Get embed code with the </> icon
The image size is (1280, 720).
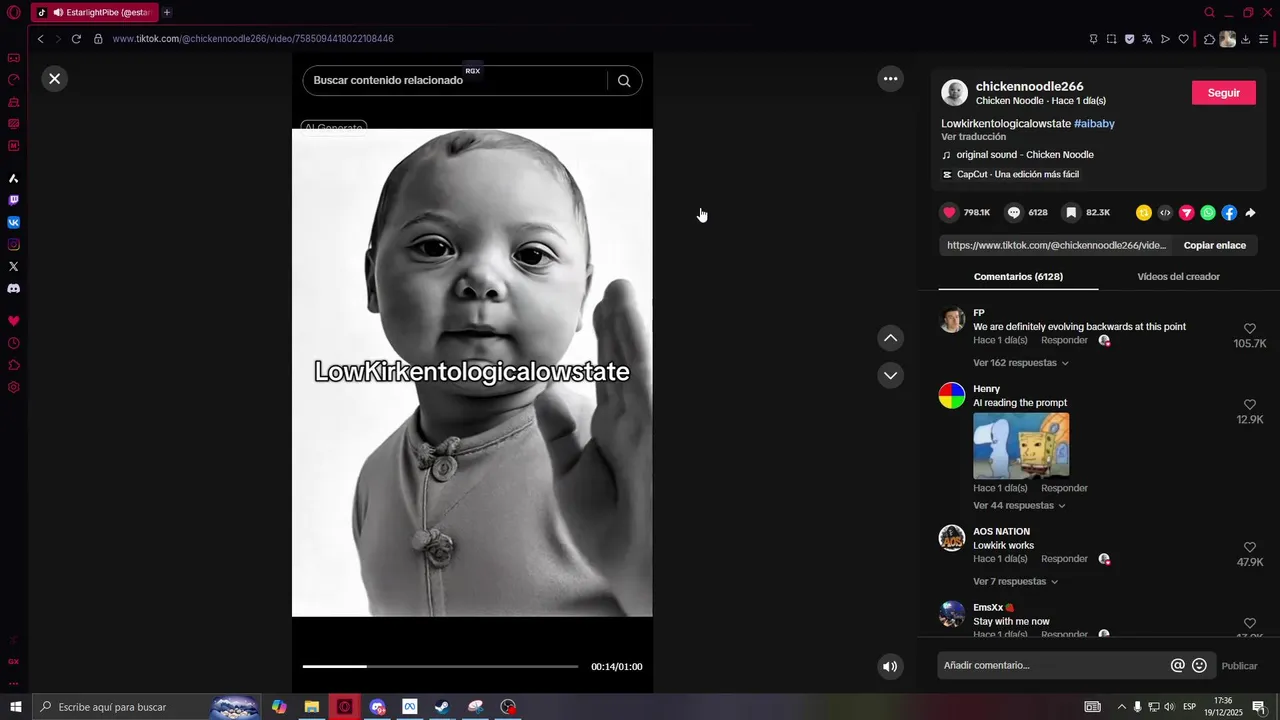1165,212
